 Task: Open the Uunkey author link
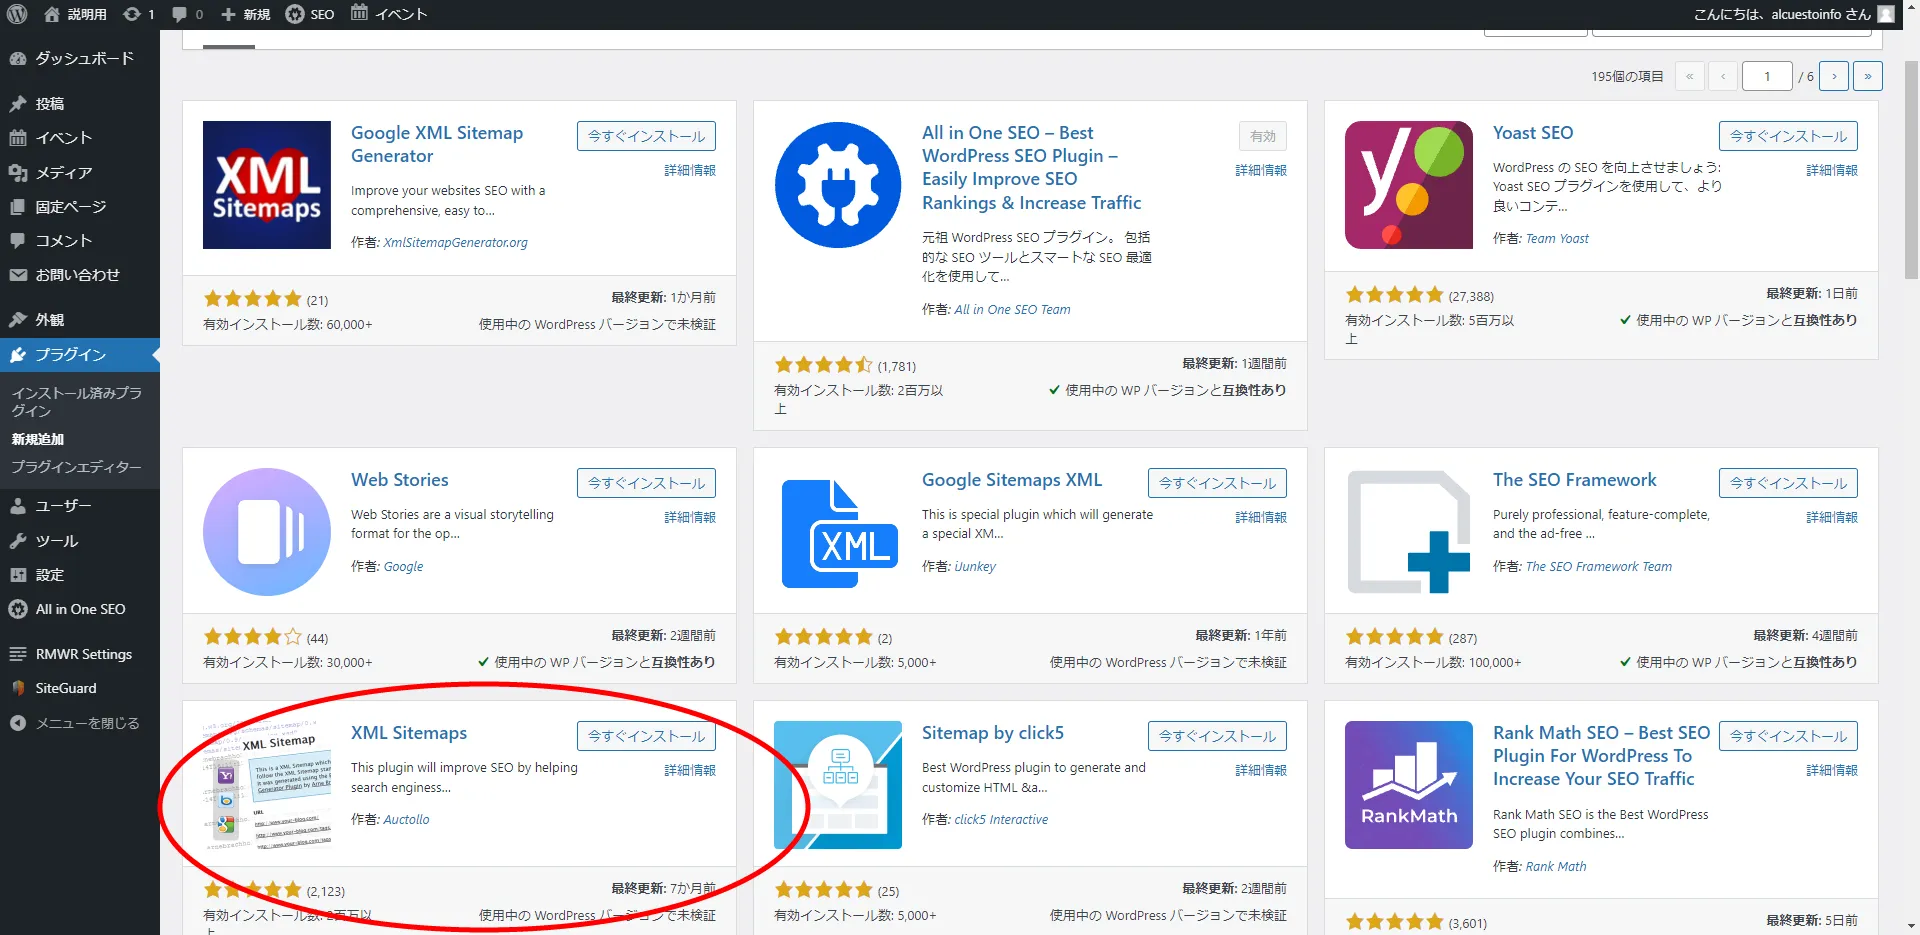[x=975, y=566]
